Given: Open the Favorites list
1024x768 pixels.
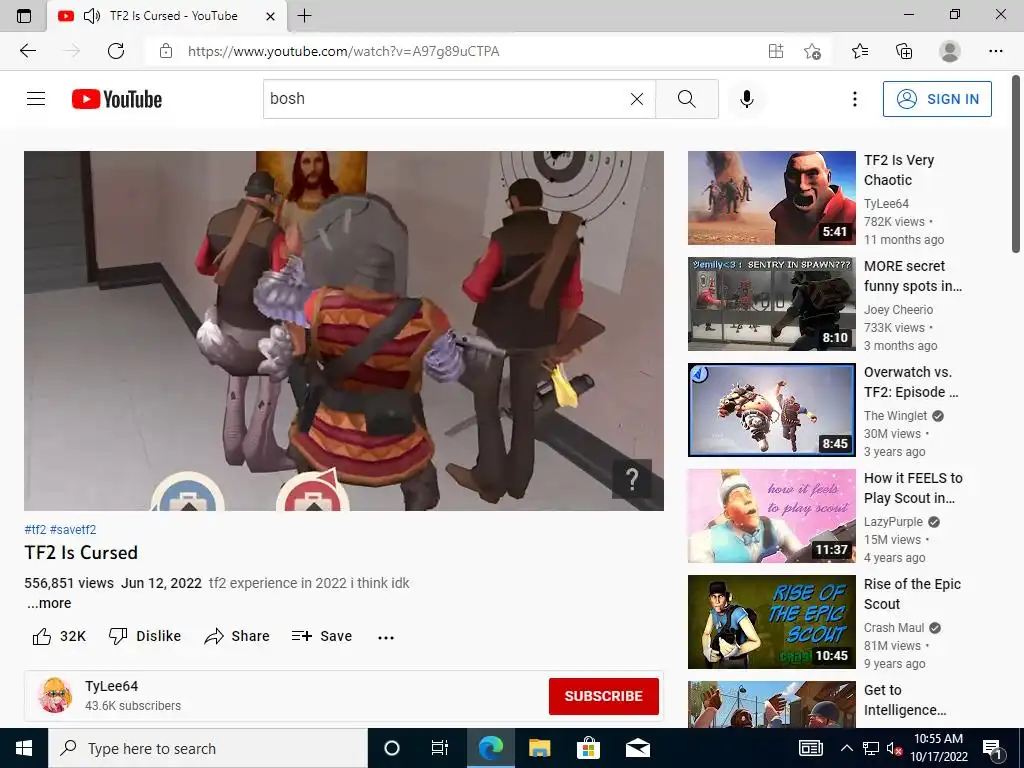Looking at the screenshot, I should tap(860, 51).
